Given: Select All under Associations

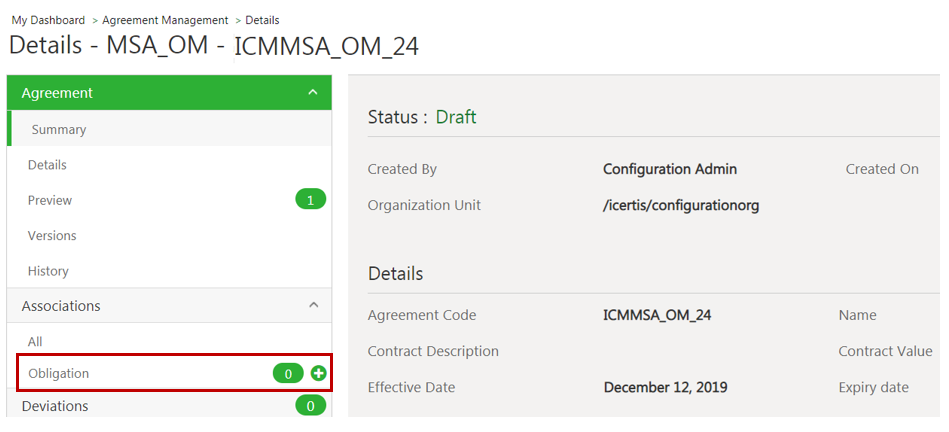Looking at the screenshot, I should pyautogui.click(x=35, y=342).
